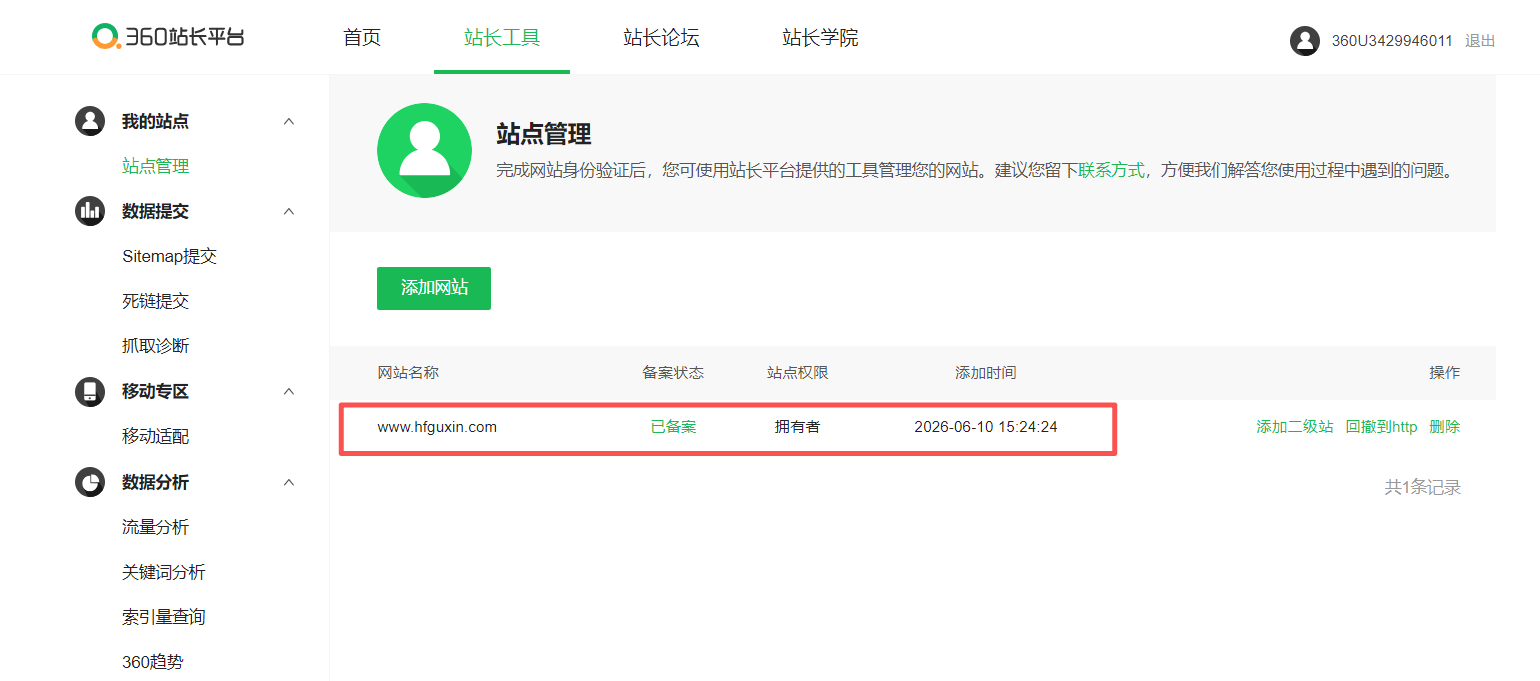Open the 联系方式 link

tap(1111, 170)
